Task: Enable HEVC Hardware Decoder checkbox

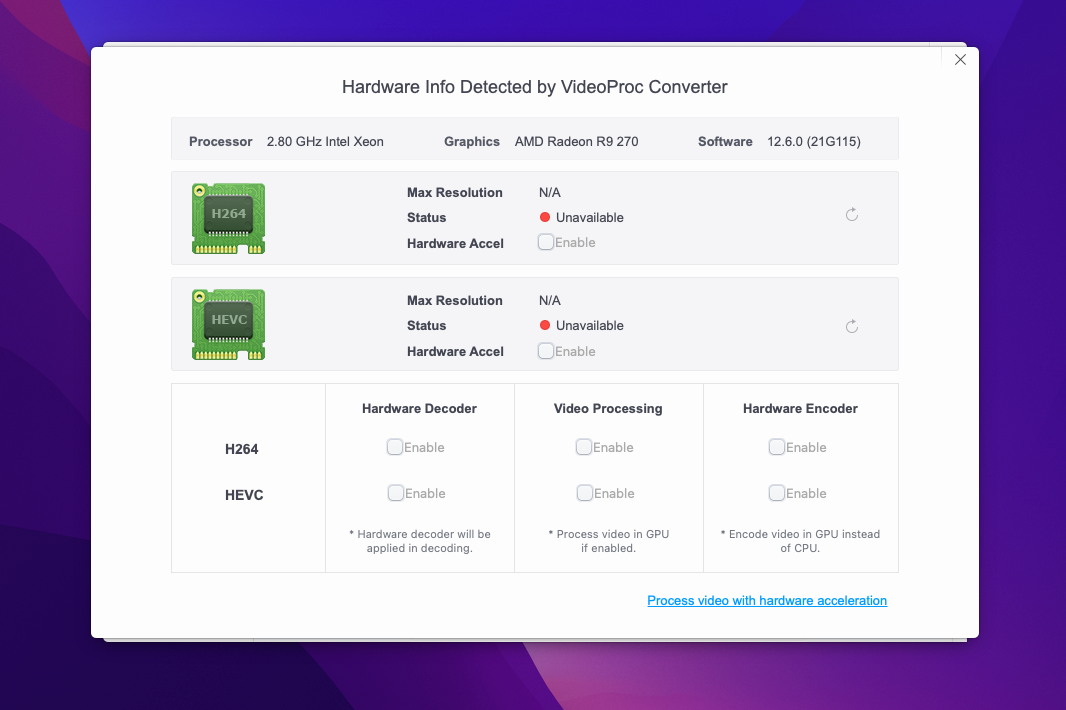Action: [x=396, y=493]
